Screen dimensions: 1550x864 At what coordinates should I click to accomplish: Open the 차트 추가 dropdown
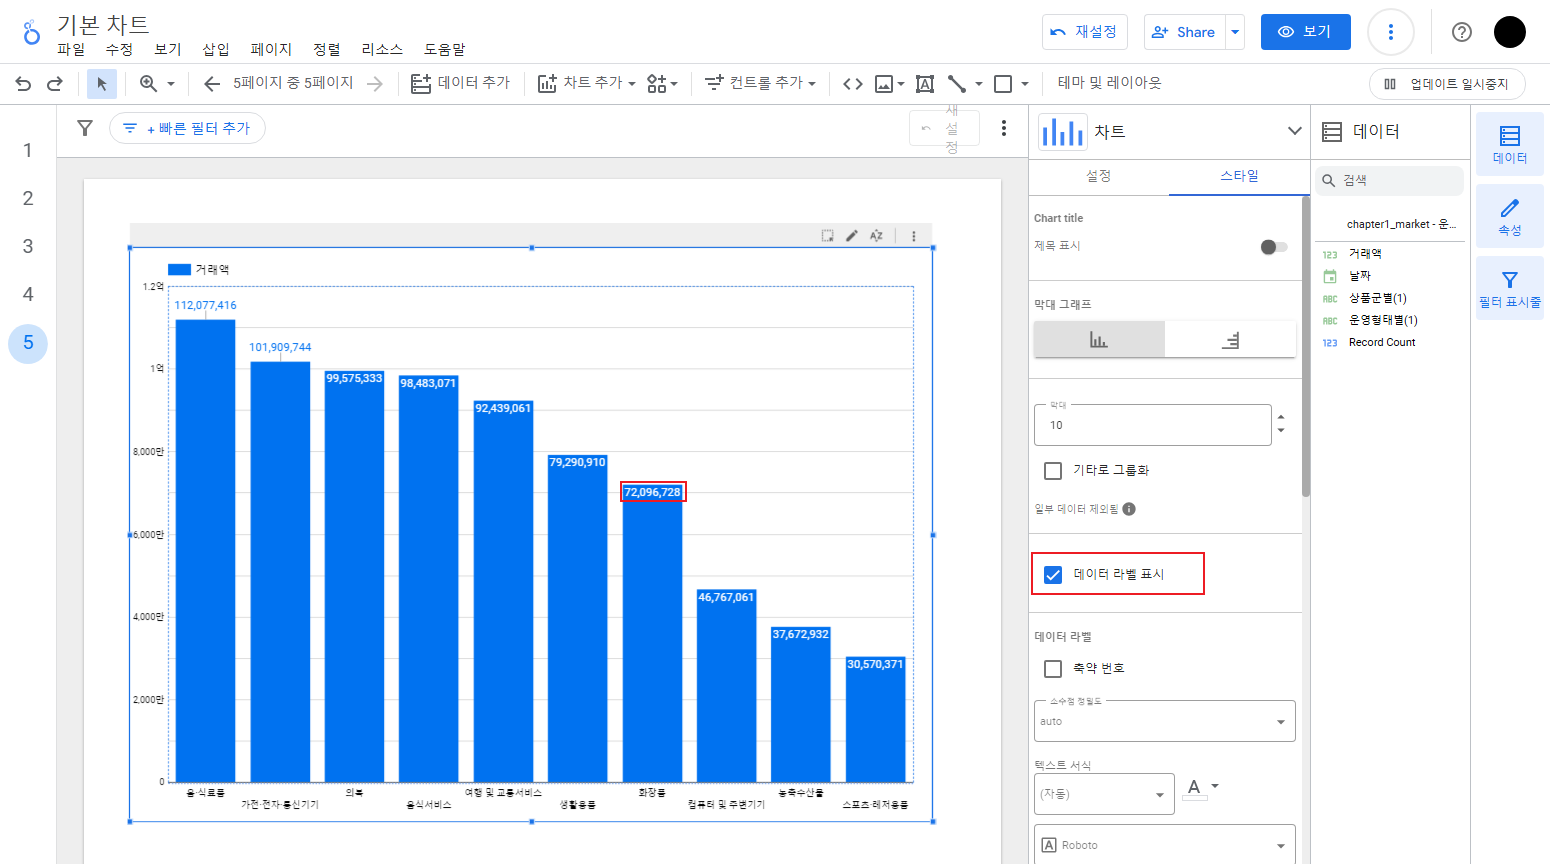click(586, 83)
